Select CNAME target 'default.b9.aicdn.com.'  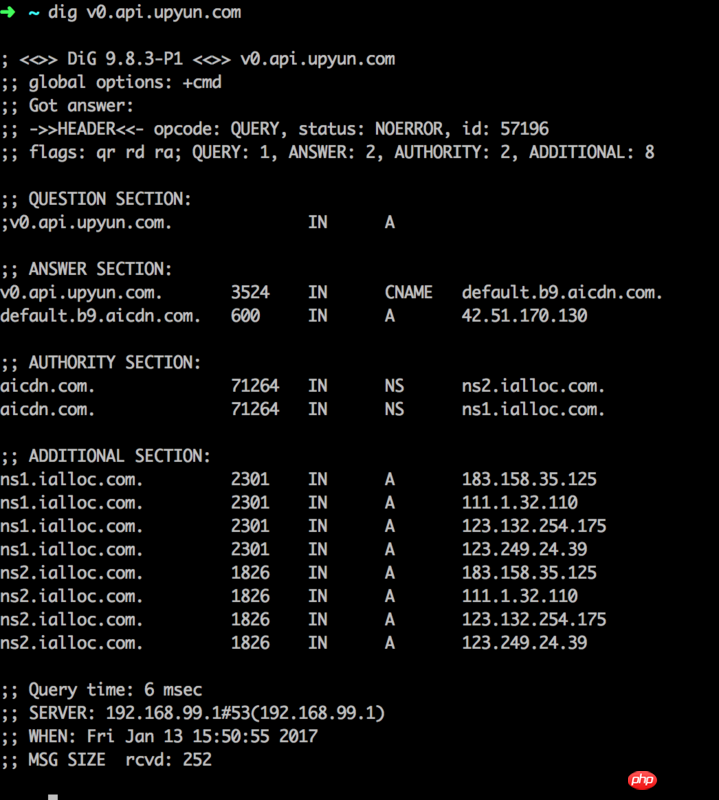[x=562, y=292]
